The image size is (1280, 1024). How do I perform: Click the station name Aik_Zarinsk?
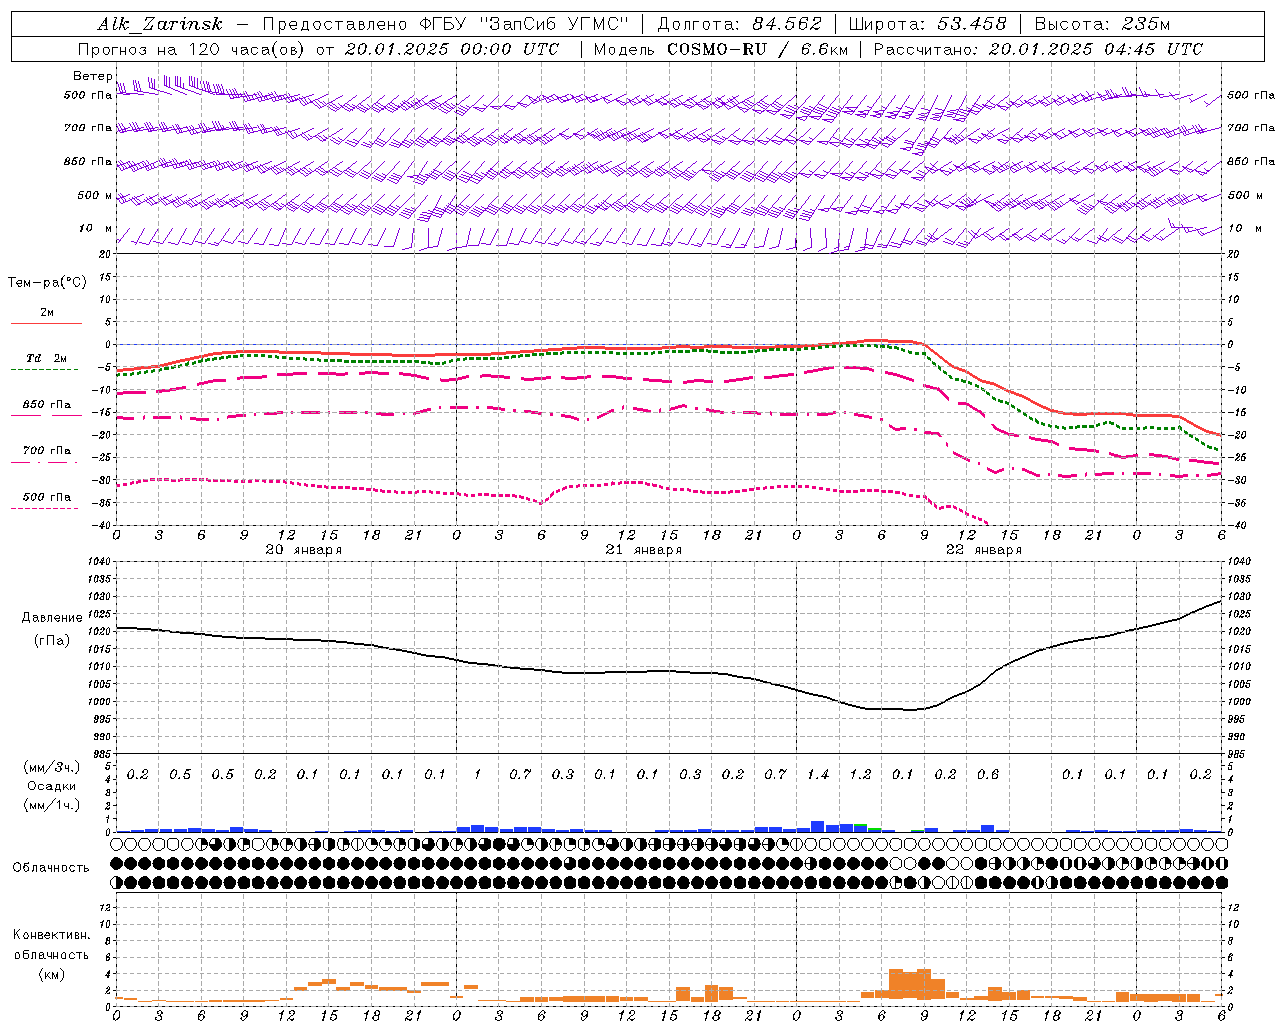click(x=159, y=24)
